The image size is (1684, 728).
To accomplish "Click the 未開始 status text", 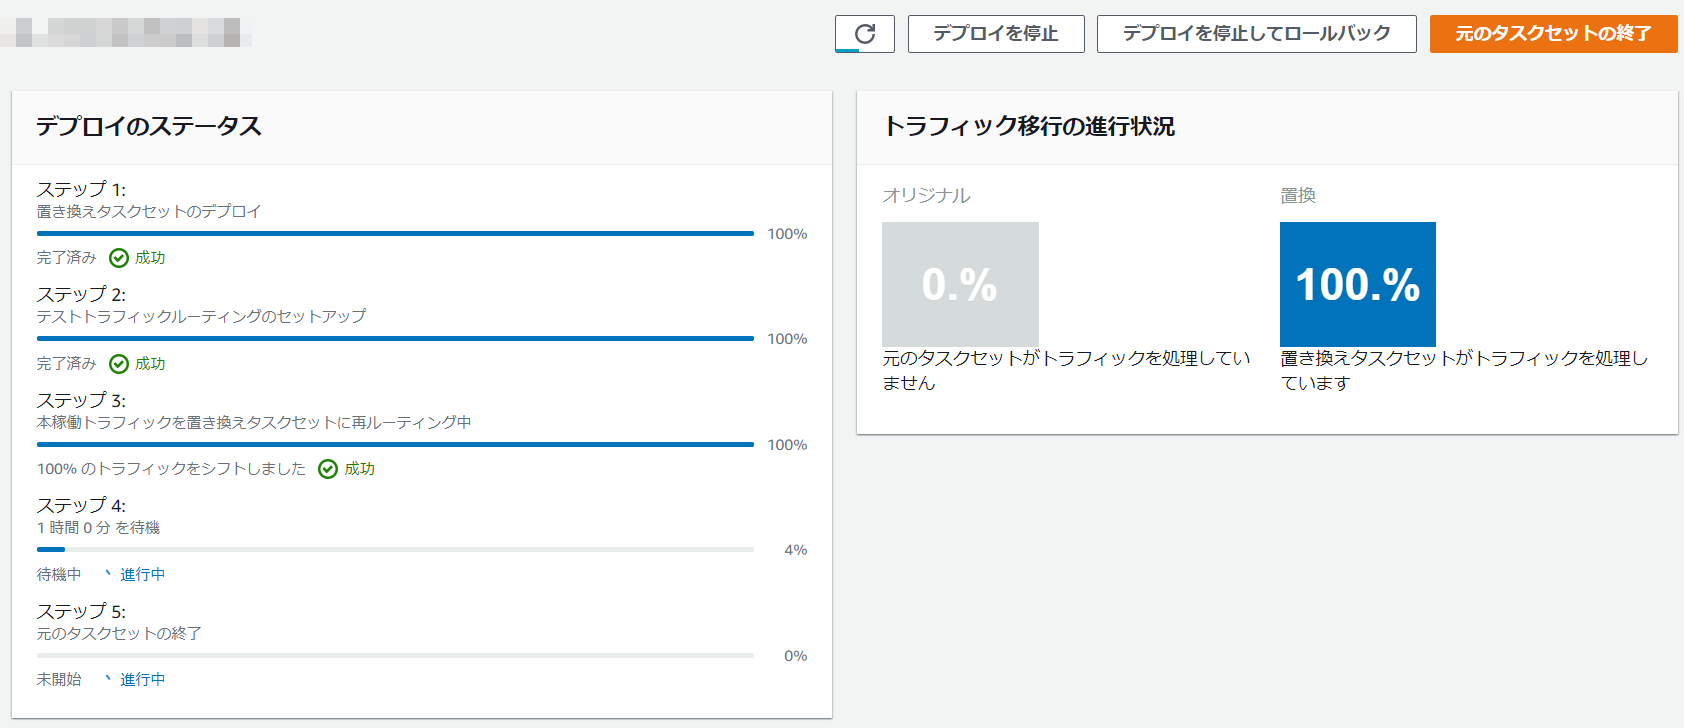I will tap(59, 680).
